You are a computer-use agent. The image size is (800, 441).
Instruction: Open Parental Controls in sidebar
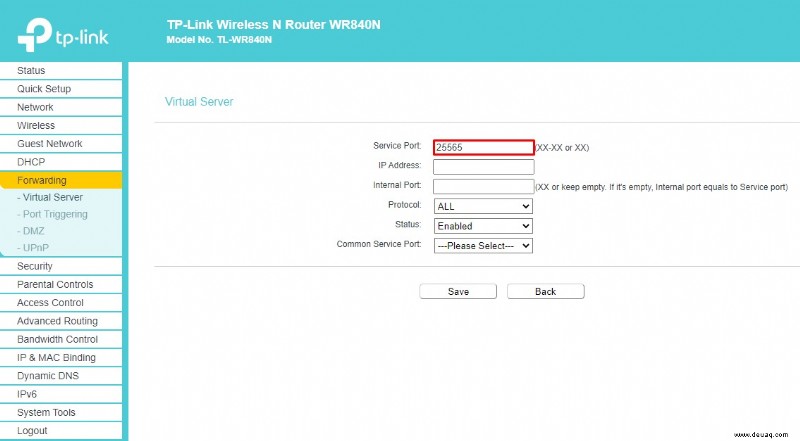coord(61,285)
